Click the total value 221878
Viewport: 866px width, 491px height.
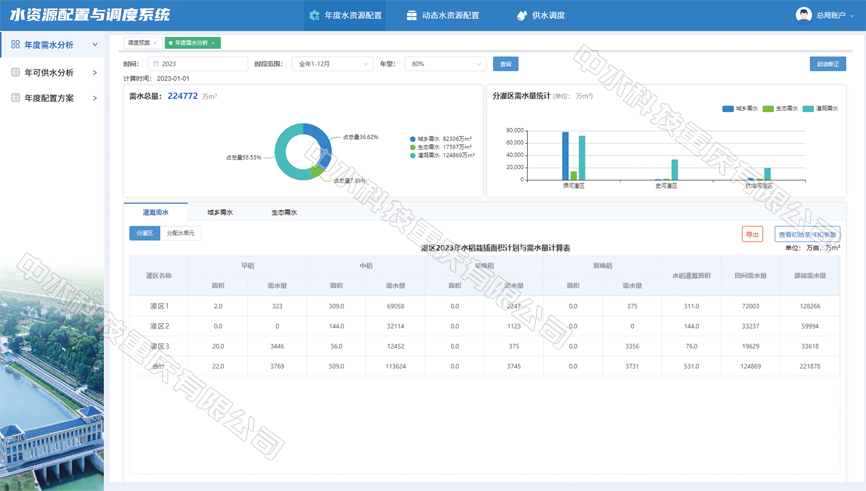click(x=810, y=366)
